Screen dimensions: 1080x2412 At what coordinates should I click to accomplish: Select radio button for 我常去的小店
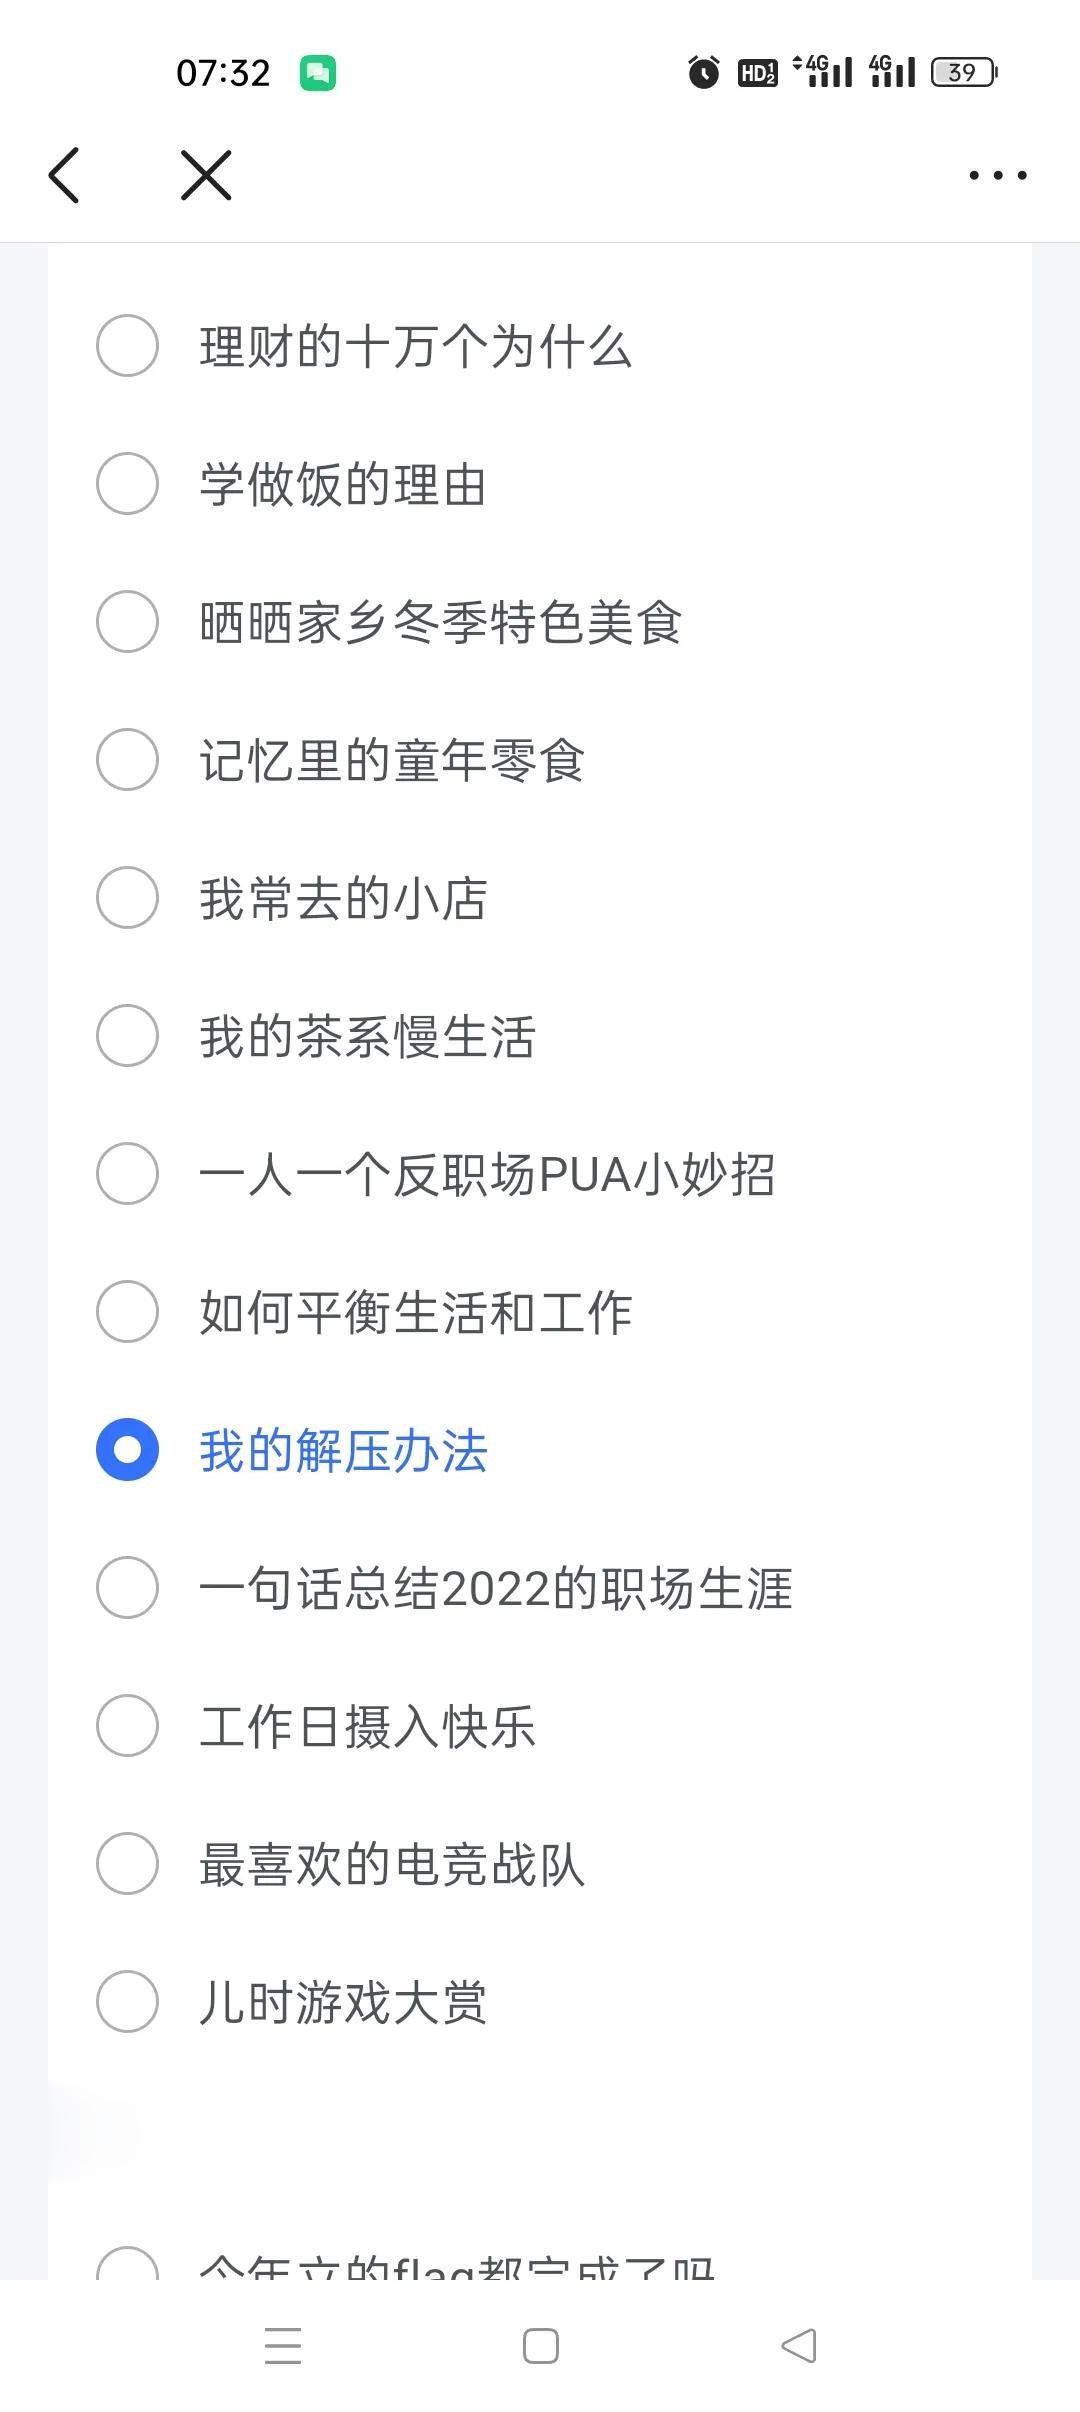(127, 898)
